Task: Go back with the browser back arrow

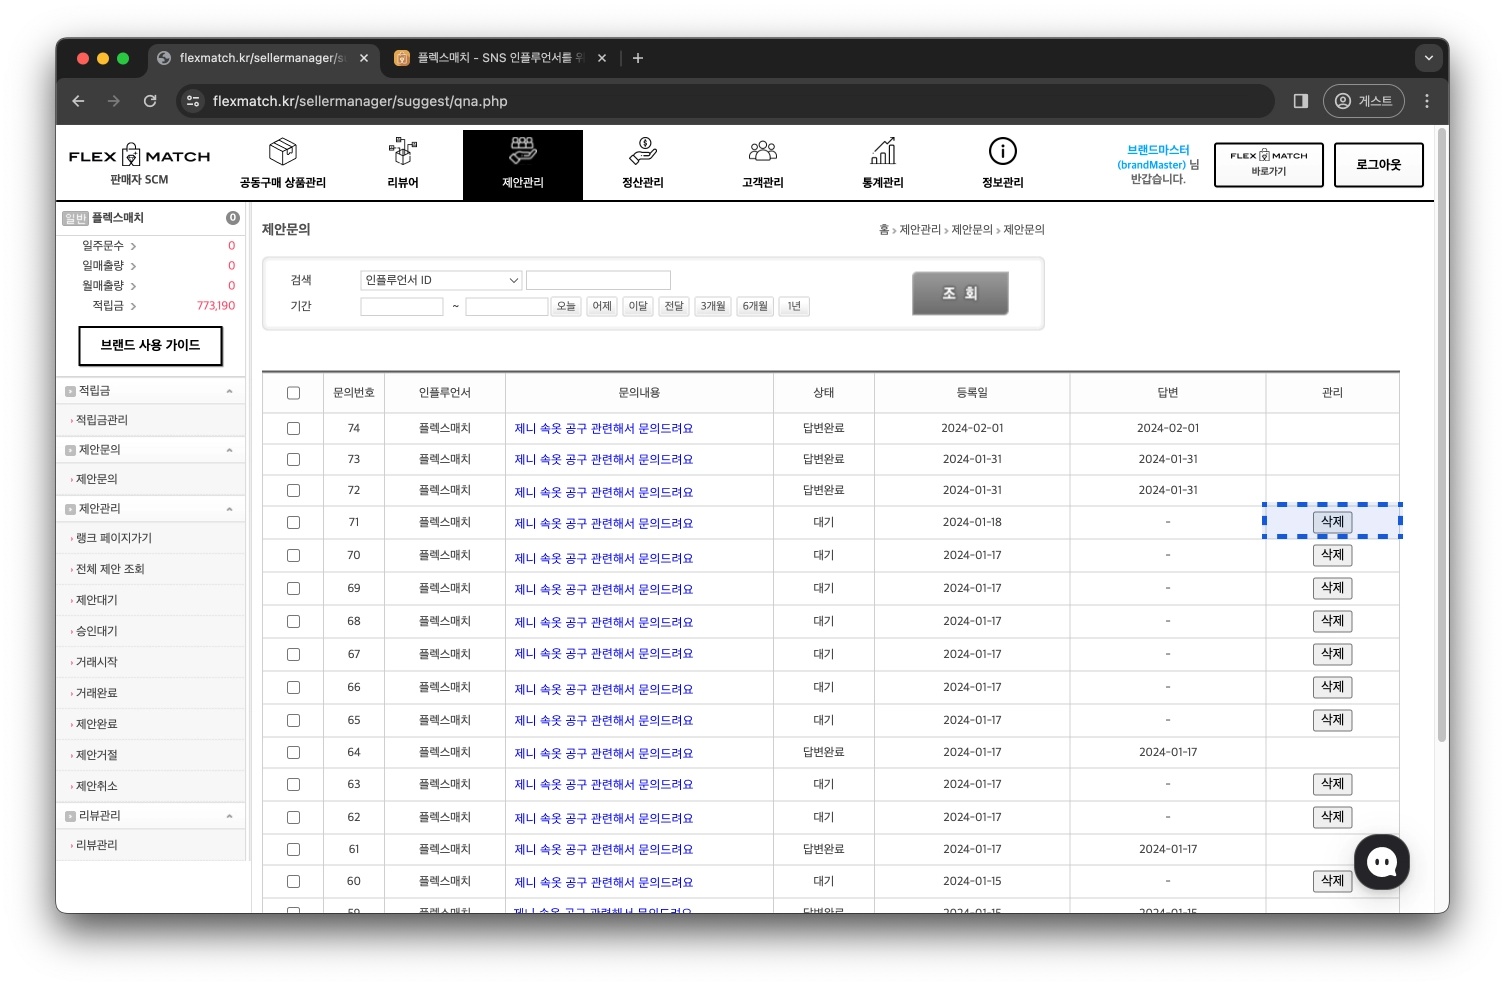Action: click(78, 101)
